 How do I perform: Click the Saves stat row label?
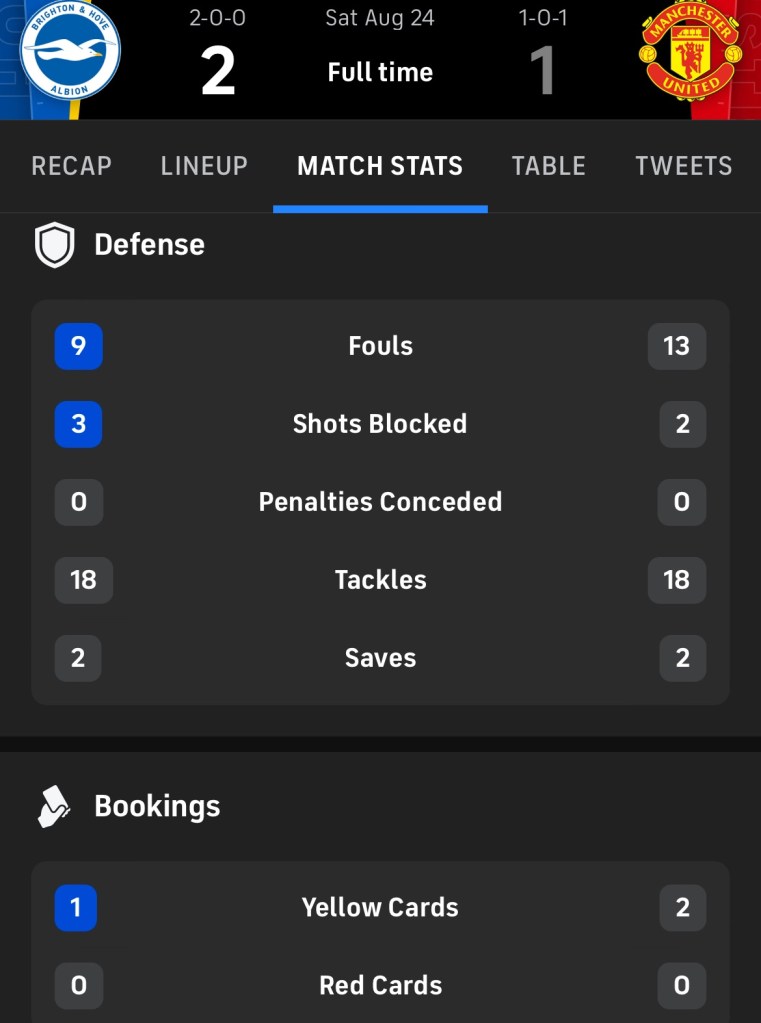pyautogui.click(x=380, y=658)
